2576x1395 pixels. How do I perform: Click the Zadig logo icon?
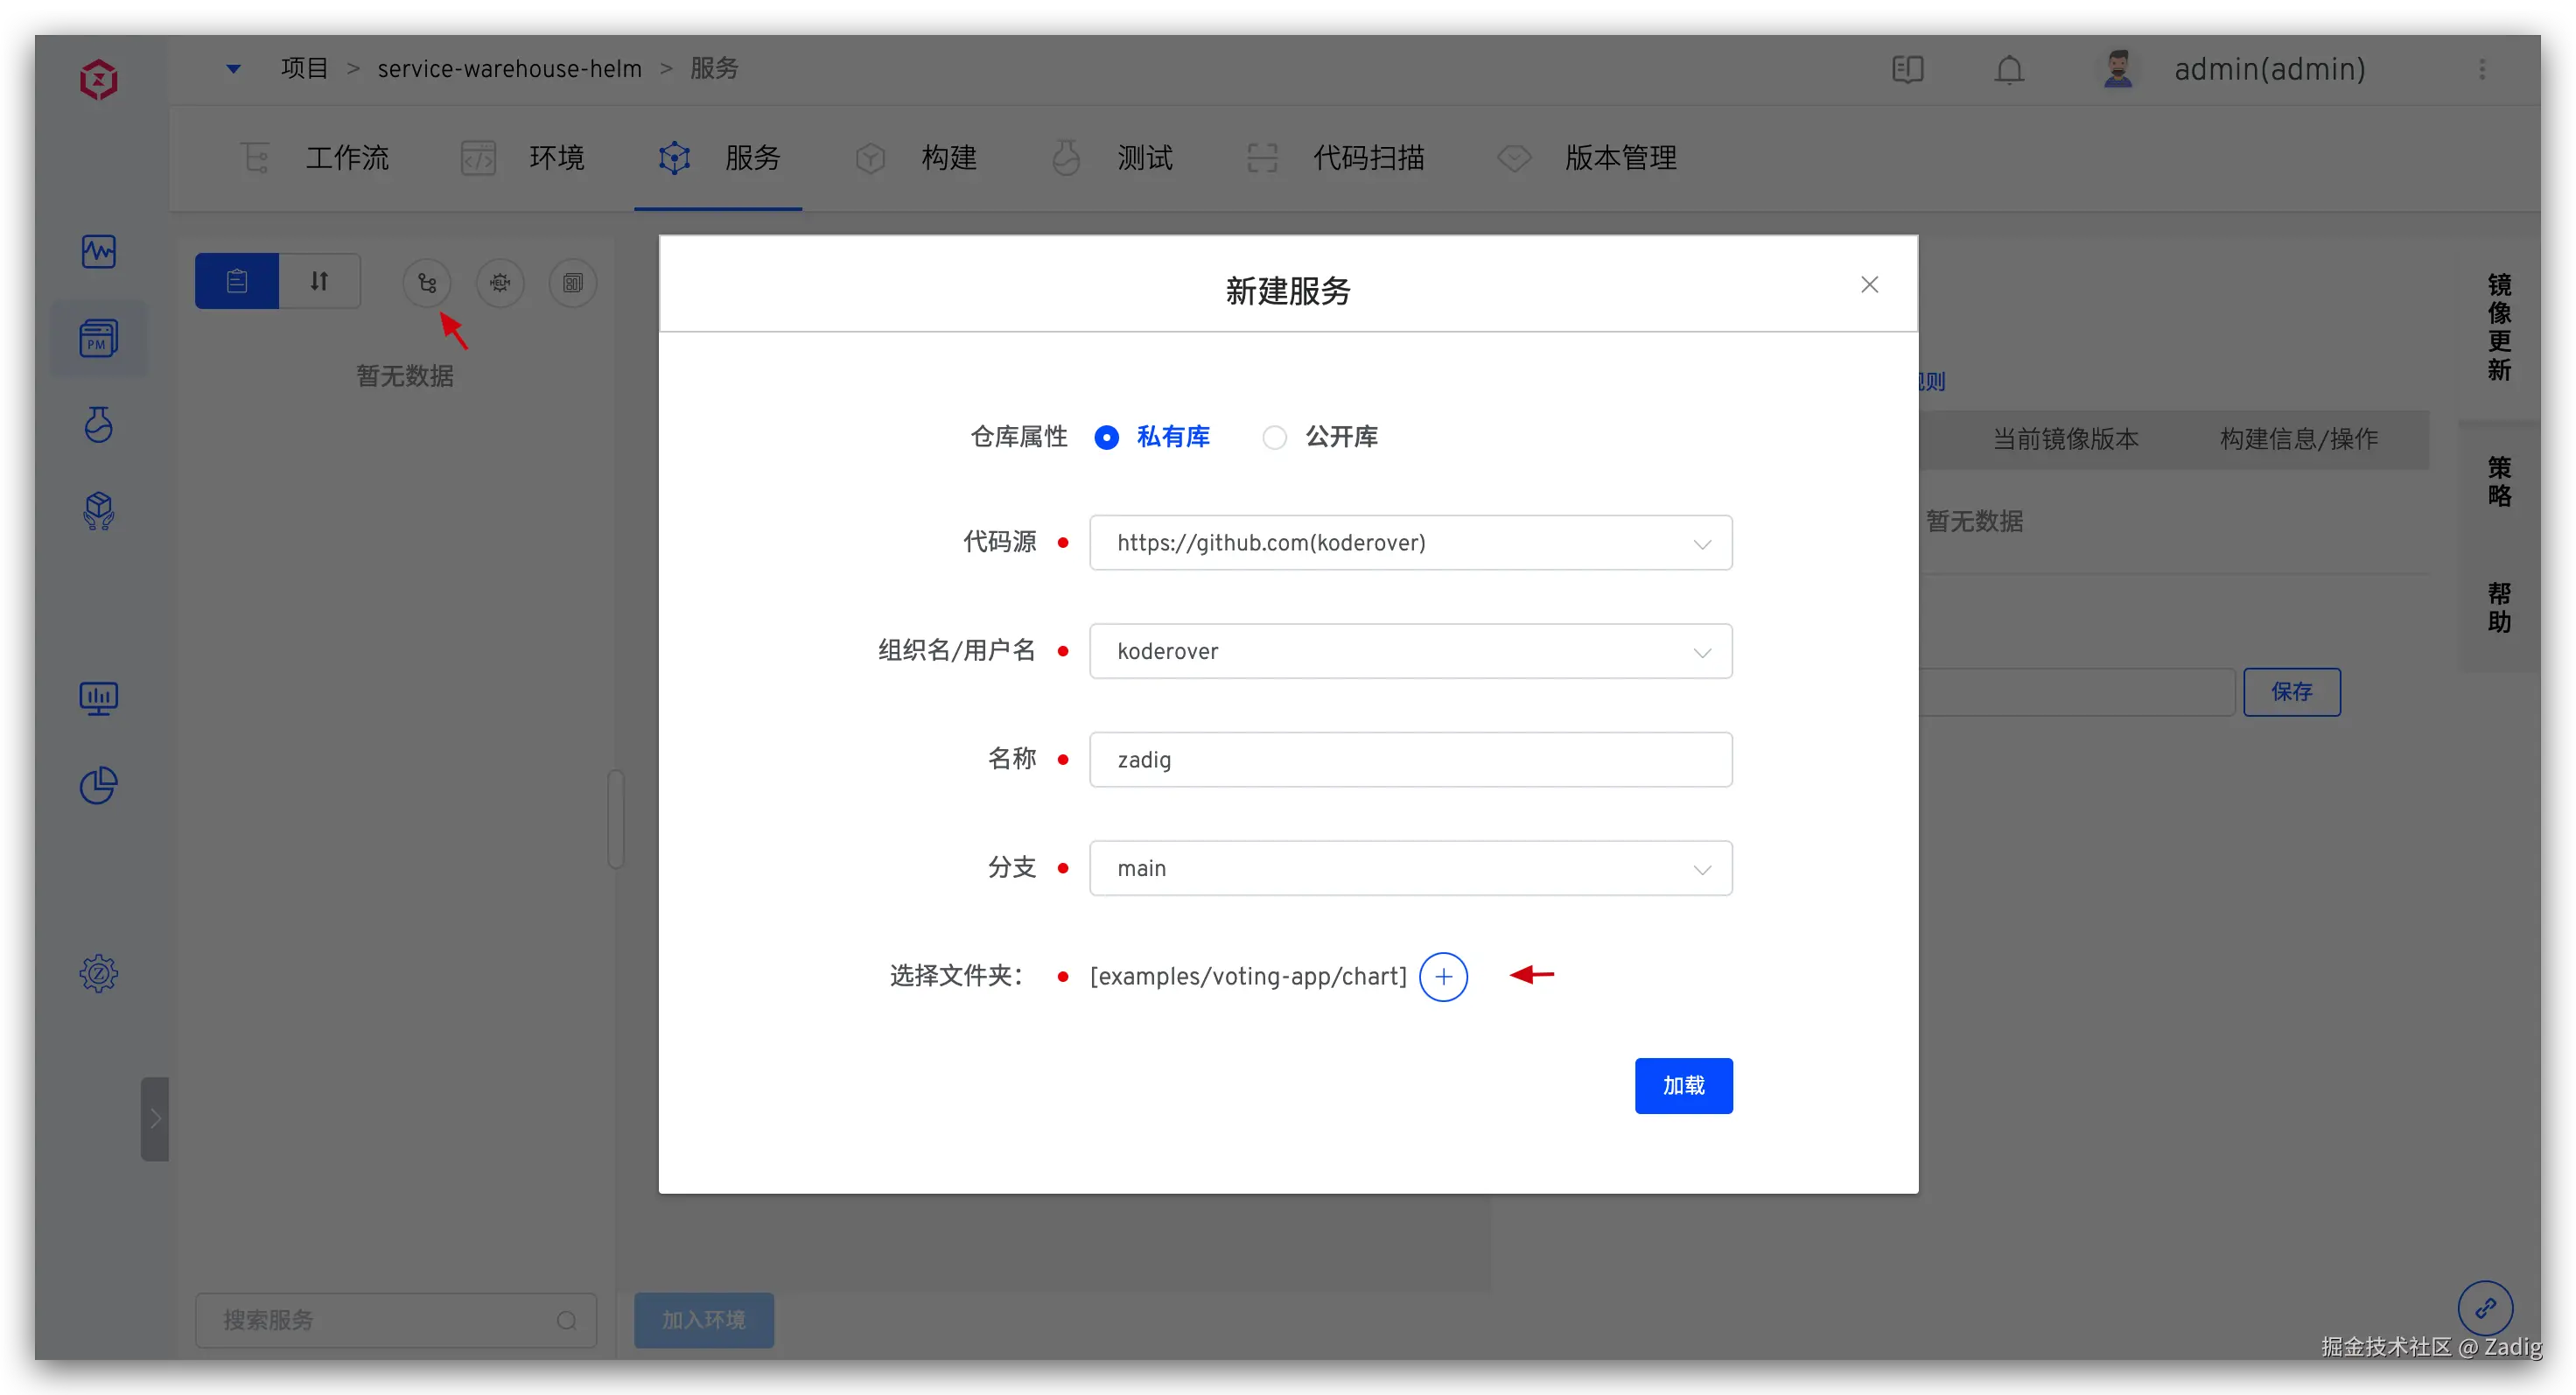coord(98,79)
